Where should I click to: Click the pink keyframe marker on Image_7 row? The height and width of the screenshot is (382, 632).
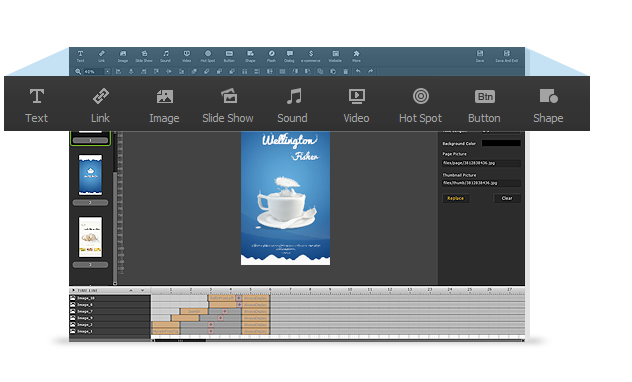[x=225, y=311]
